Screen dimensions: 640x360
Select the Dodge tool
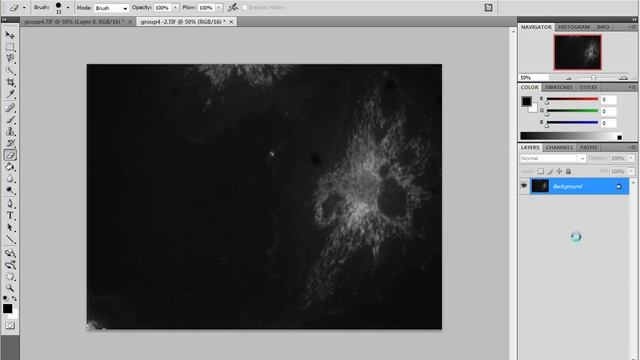(x=10, y=190)
